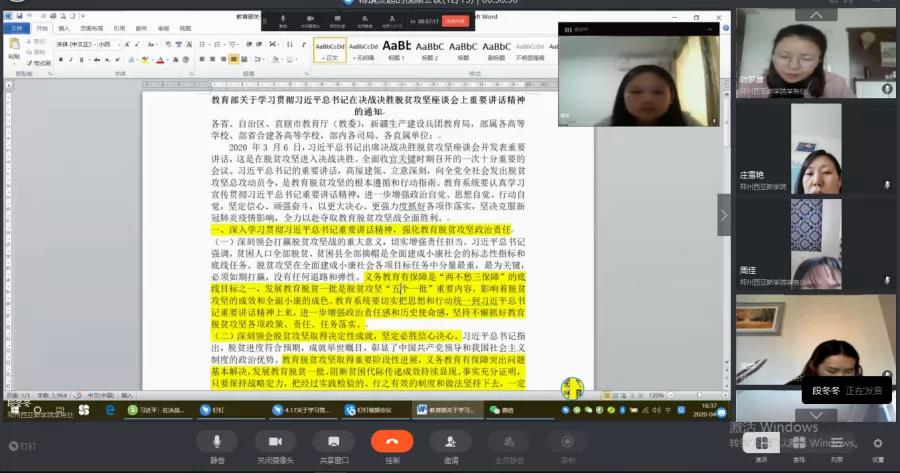Image resolution: width=900 pixels, height=473 pixels.
Task: Select 庄雪艳 participant video tile
Action: coord(816,148)
